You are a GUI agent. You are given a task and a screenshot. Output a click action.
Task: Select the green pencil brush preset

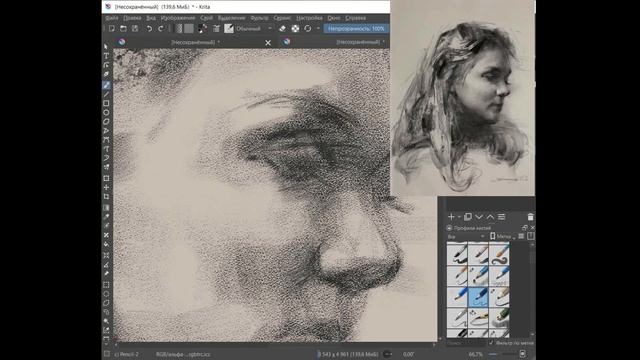[499, 318]
